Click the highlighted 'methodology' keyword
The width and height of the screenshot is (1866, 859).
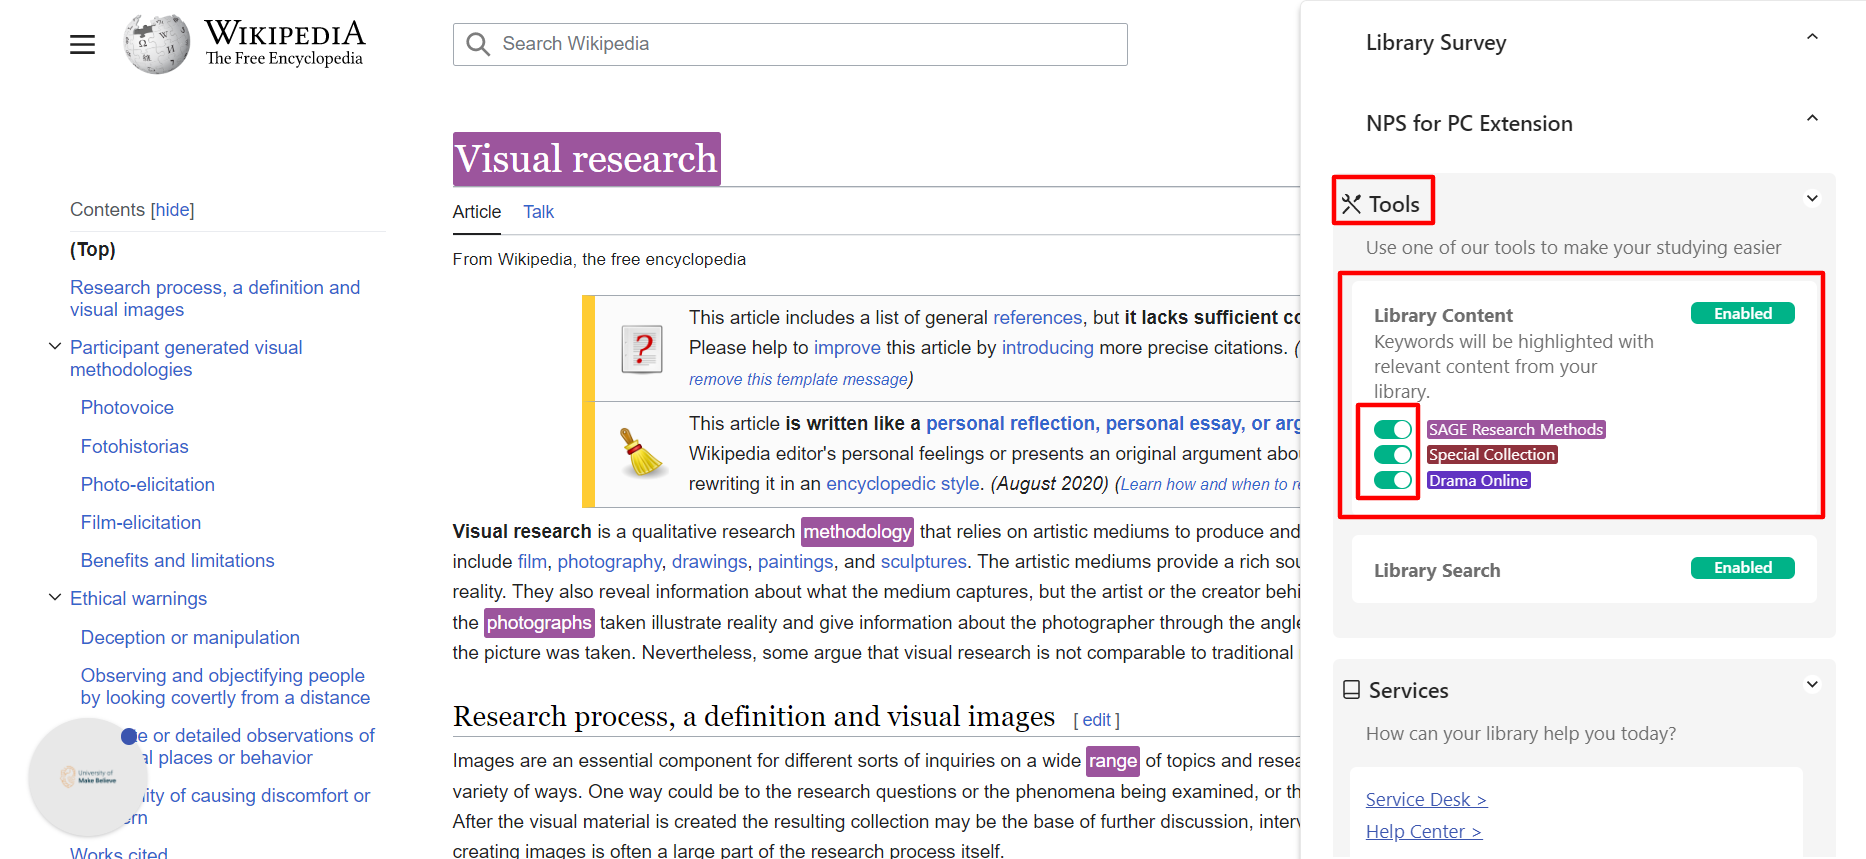(x=857, y=531)
